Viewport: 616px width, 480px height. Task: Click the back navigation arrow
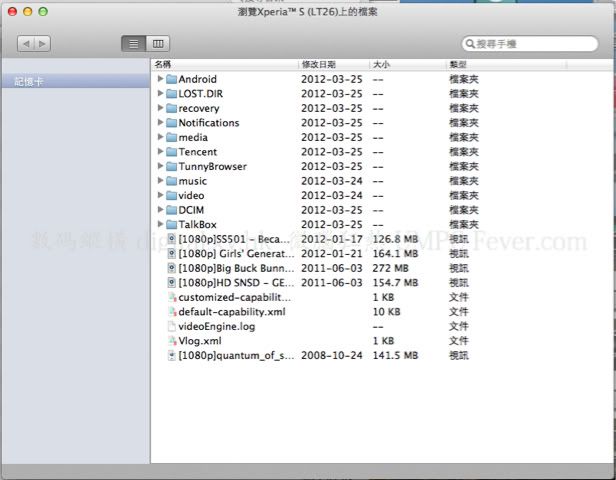coord(25,44)
